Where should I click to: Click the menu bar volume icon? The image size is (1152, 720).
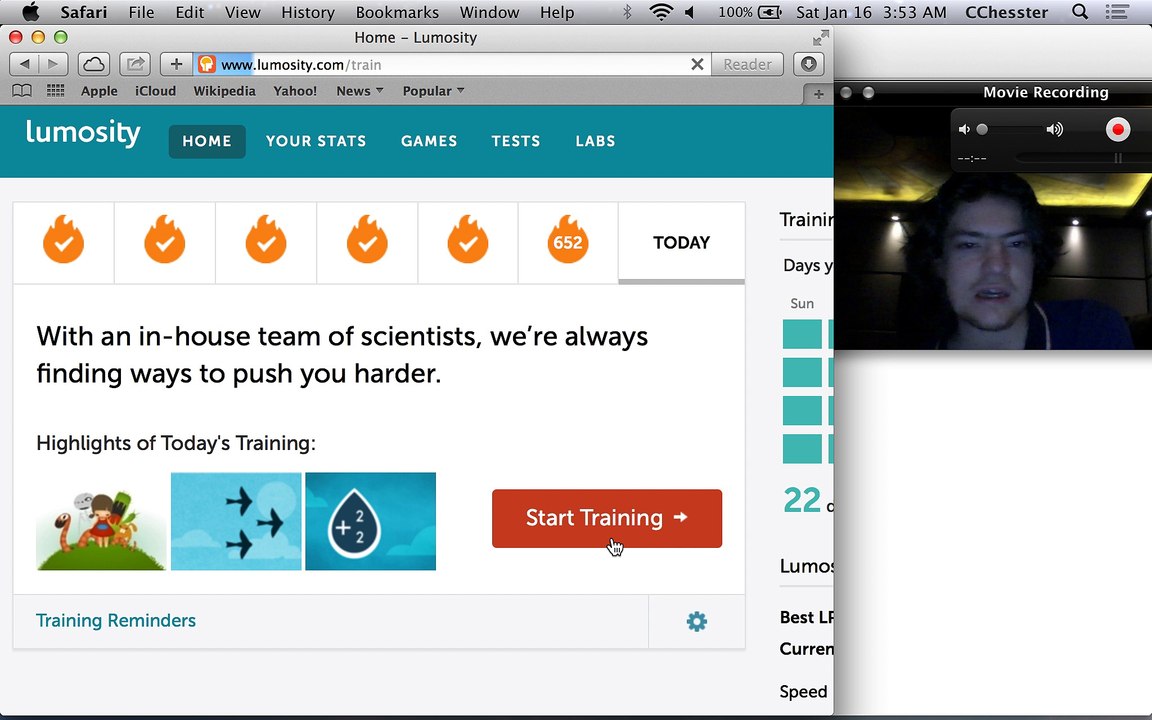pos(689,12)
